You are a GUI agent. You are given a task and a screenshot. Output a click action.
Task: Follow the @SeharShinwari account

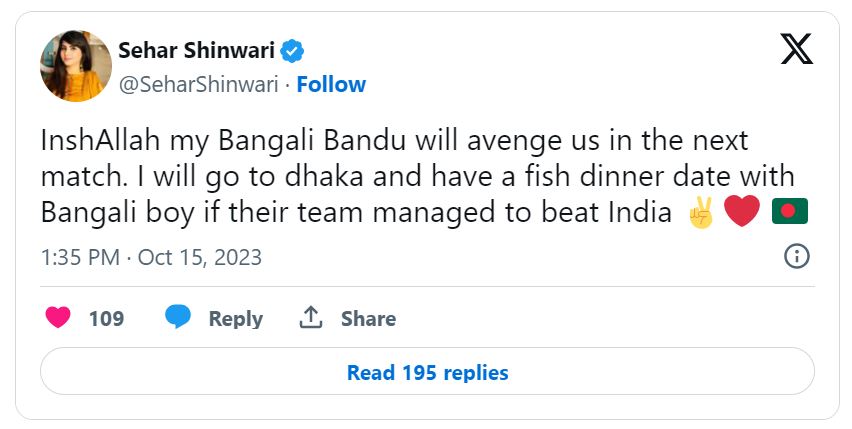[x=331, y=84]
